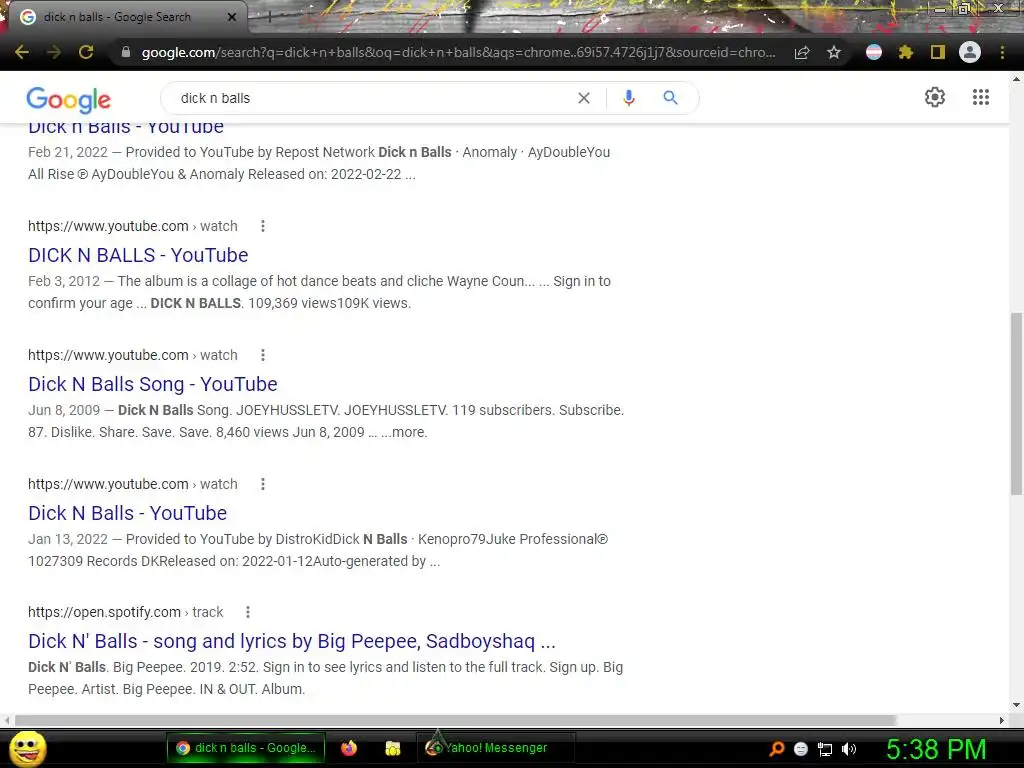Open the Extensions puzzle piece menu

tap(906, 52)
